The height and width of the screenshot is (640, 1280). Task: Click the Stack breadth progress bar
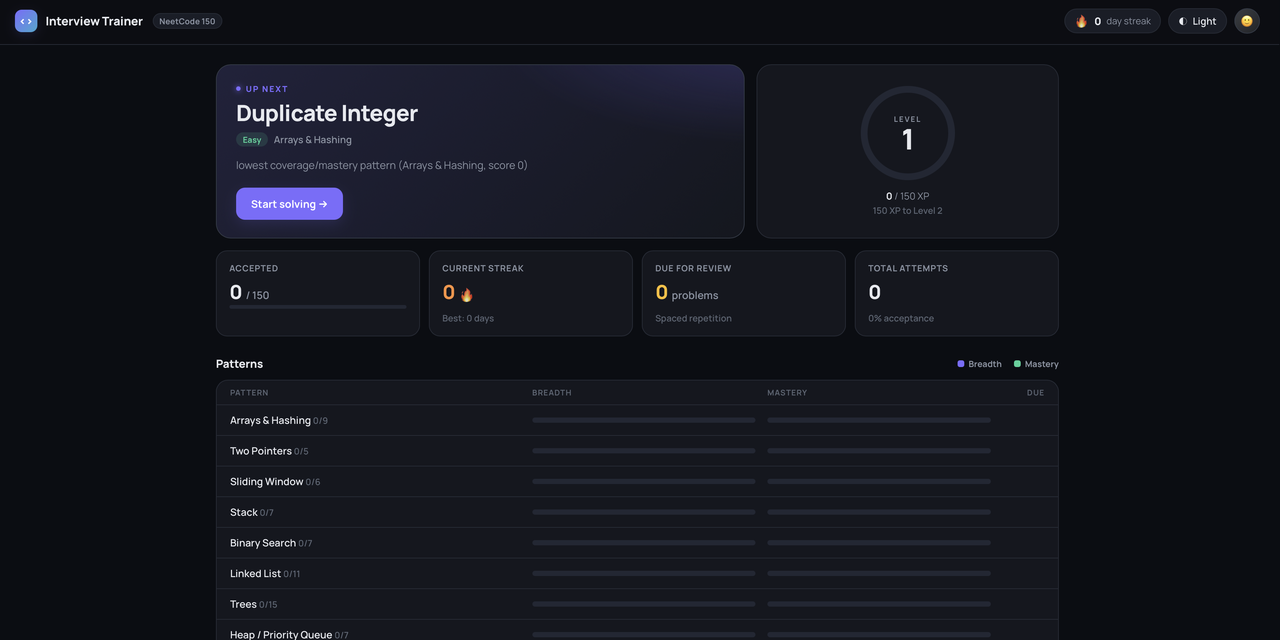coord(644,512)
